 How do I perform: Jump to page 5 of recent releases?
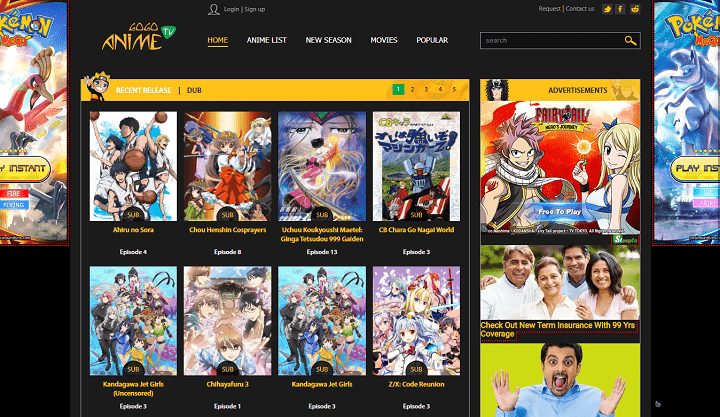tap(454, 90)
